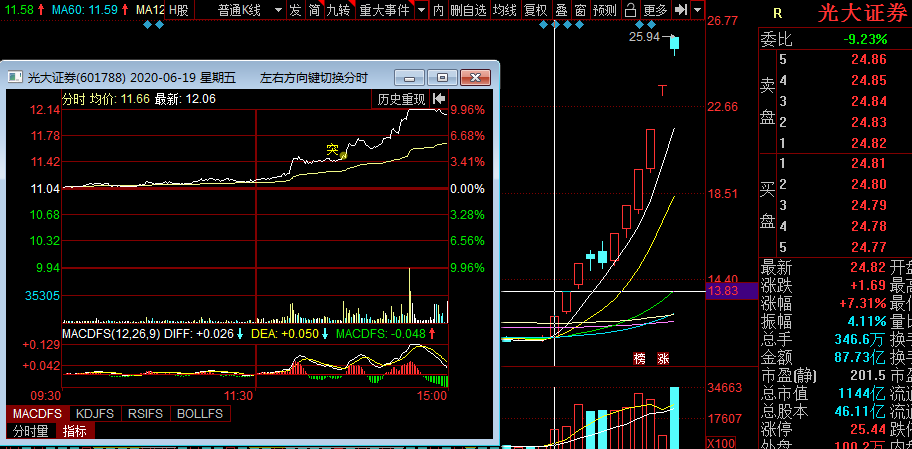Select the 分时量 tab
Screen dimensions: 912x449
(x=31, y=431)
